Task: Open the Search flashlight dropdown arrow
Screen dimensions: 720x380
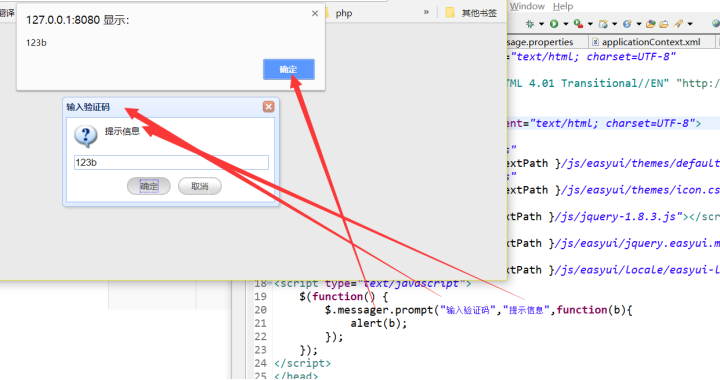Action: coord(690,24)
